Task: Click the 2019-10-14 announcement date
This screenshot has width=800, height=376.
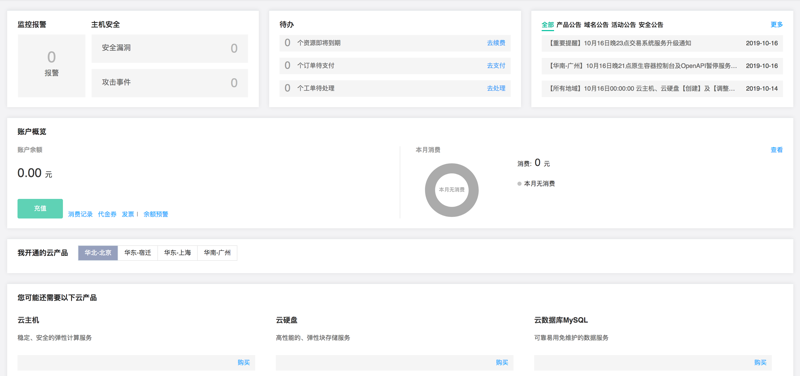Action: click(762, 88)
